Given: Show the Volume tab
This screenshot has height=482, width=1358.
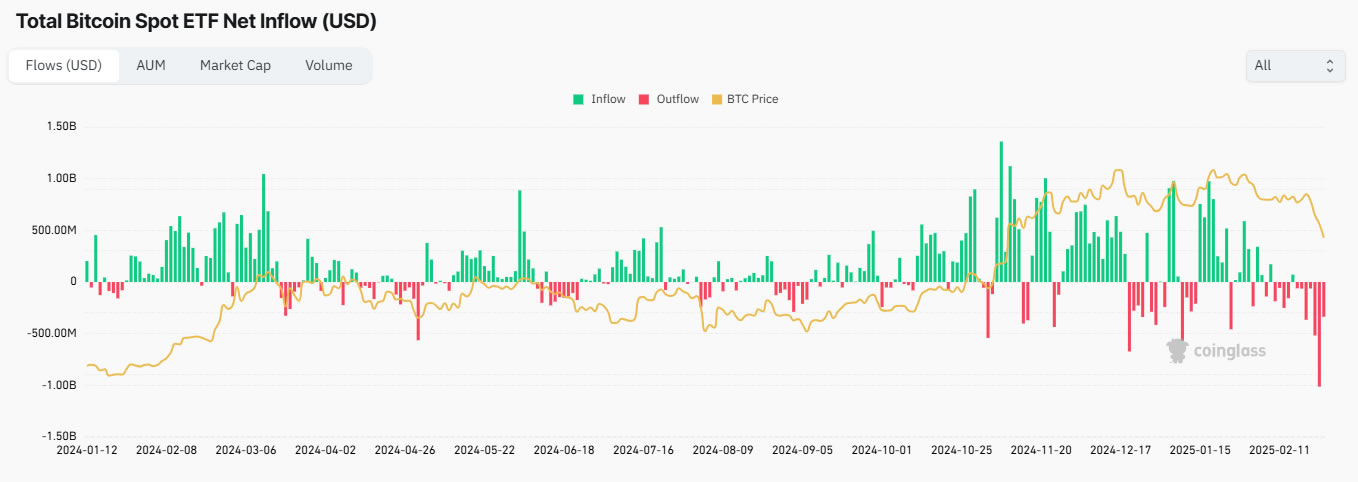Looking at the screenshot, I should coord(329,66).
